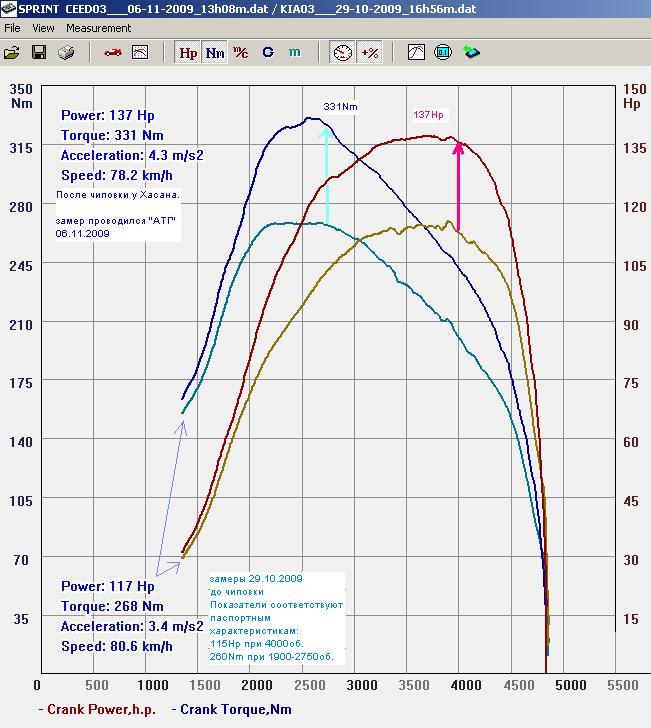Screen dimensions: 651x728
Task: Open the graph chart icon next to car
Action: click(140, 52)
